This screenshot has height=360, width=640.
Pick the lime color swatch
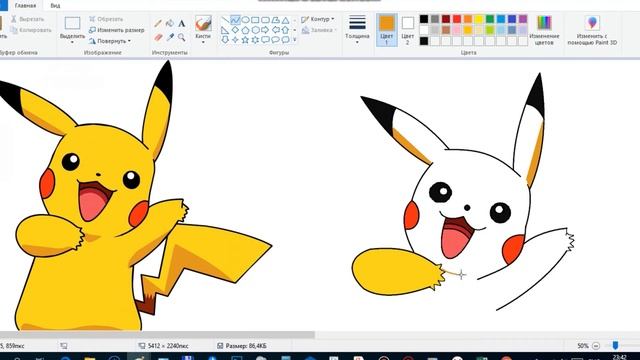click(x=490, y=30)
